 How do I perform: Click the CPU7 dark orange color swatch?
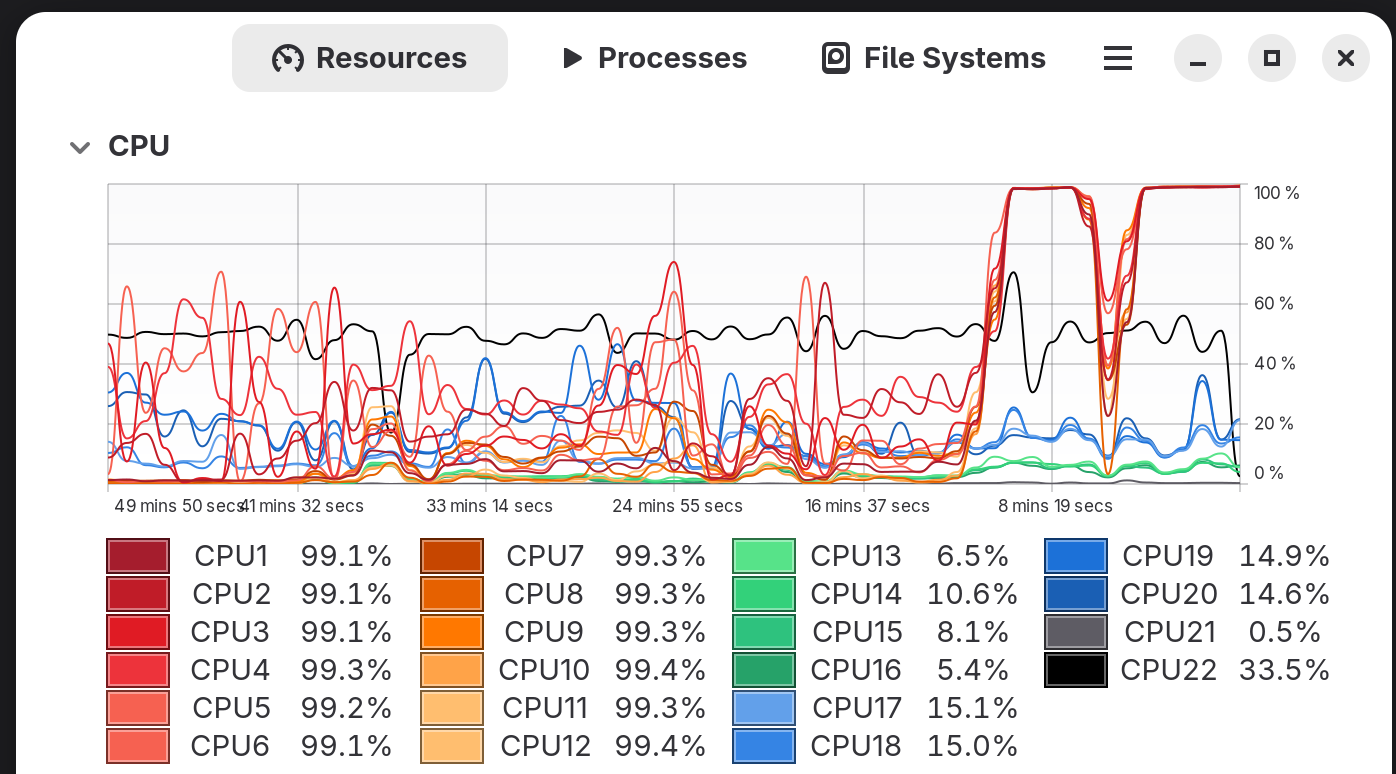coord(451,555)
